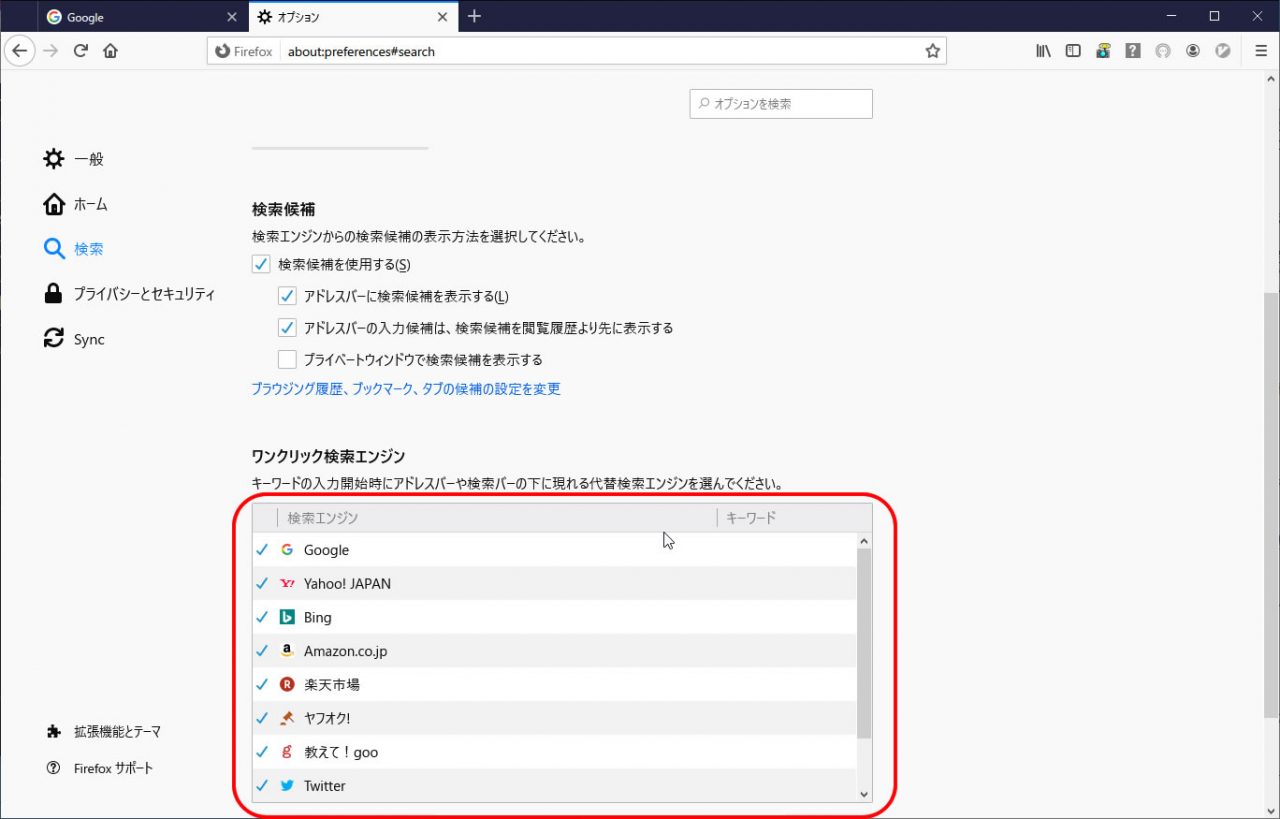Click the engine list scrollbar thumb
The height and width of the screenshot is (819, 1280).
click(x=864, y=643)
